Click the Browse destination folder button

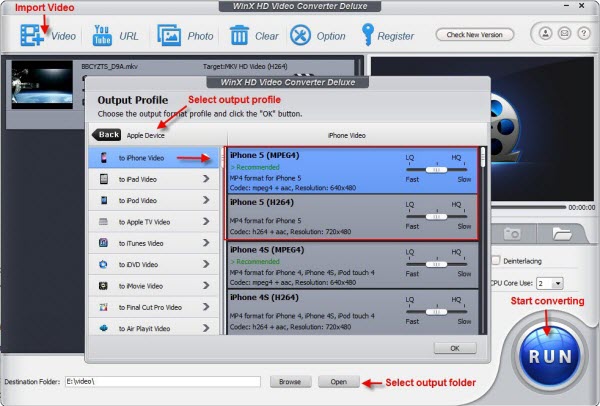[x=290, y=382]
